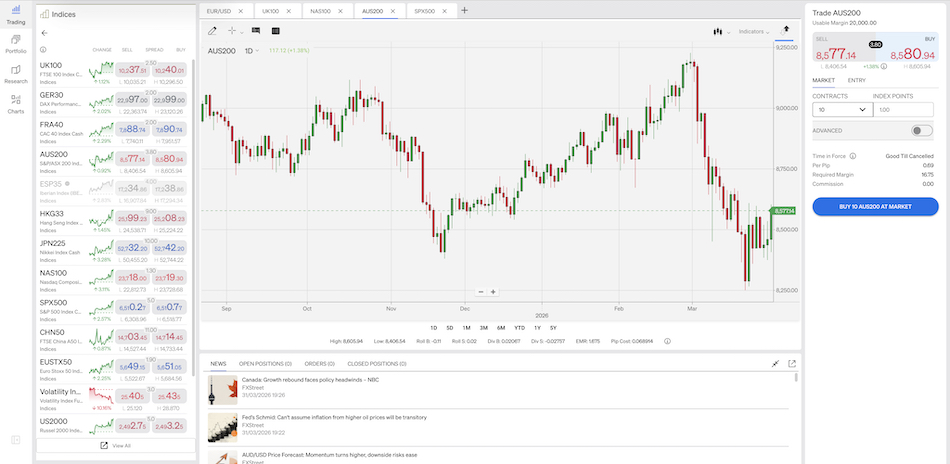
Task: Switch to the Entry order tab
Action: [856, 80]
